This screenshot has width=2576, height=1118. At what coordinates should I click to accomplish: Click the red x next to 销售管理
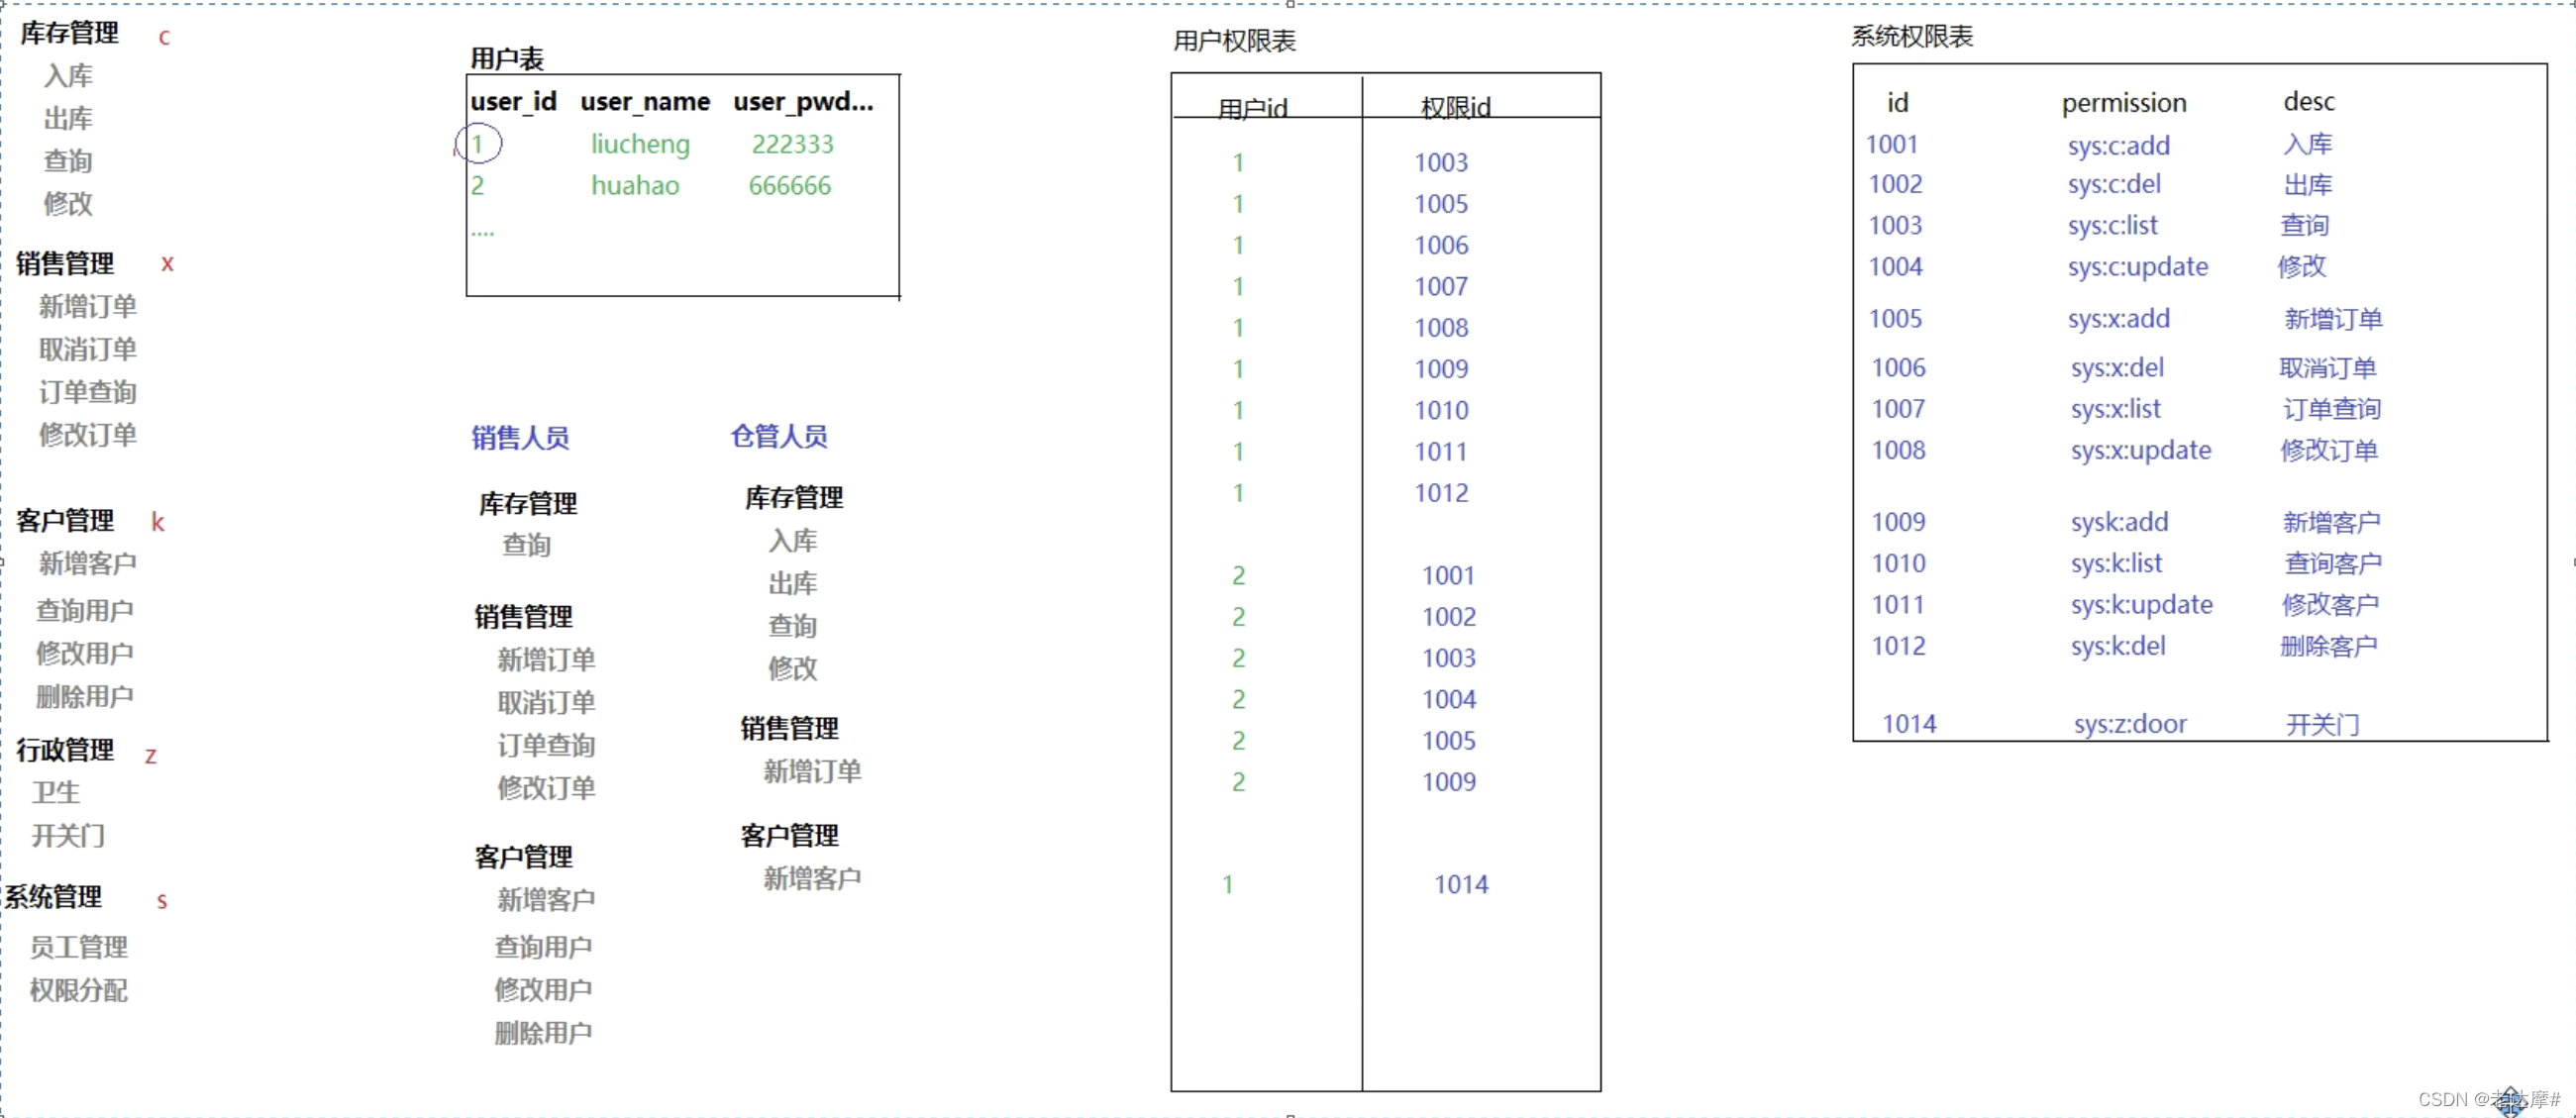[x=167, y=263]
